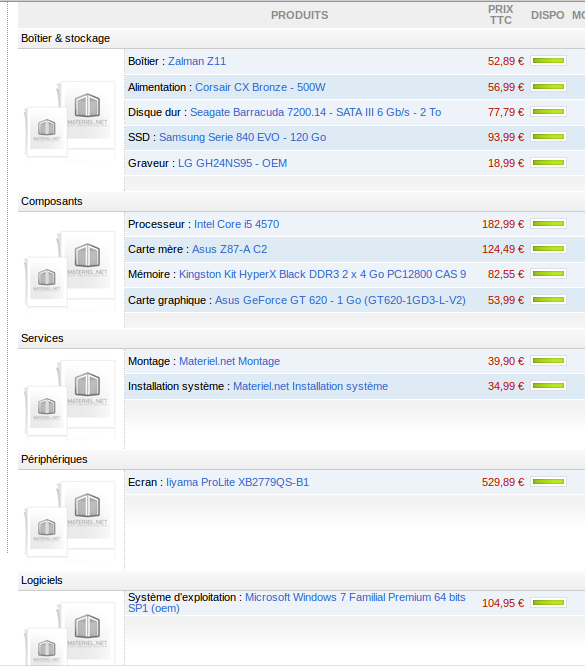Image resolution: width=585 pixels, height=666 pixels.
Task: Click availability bar for Seagate Barracuda
Action: coord(548,112)
